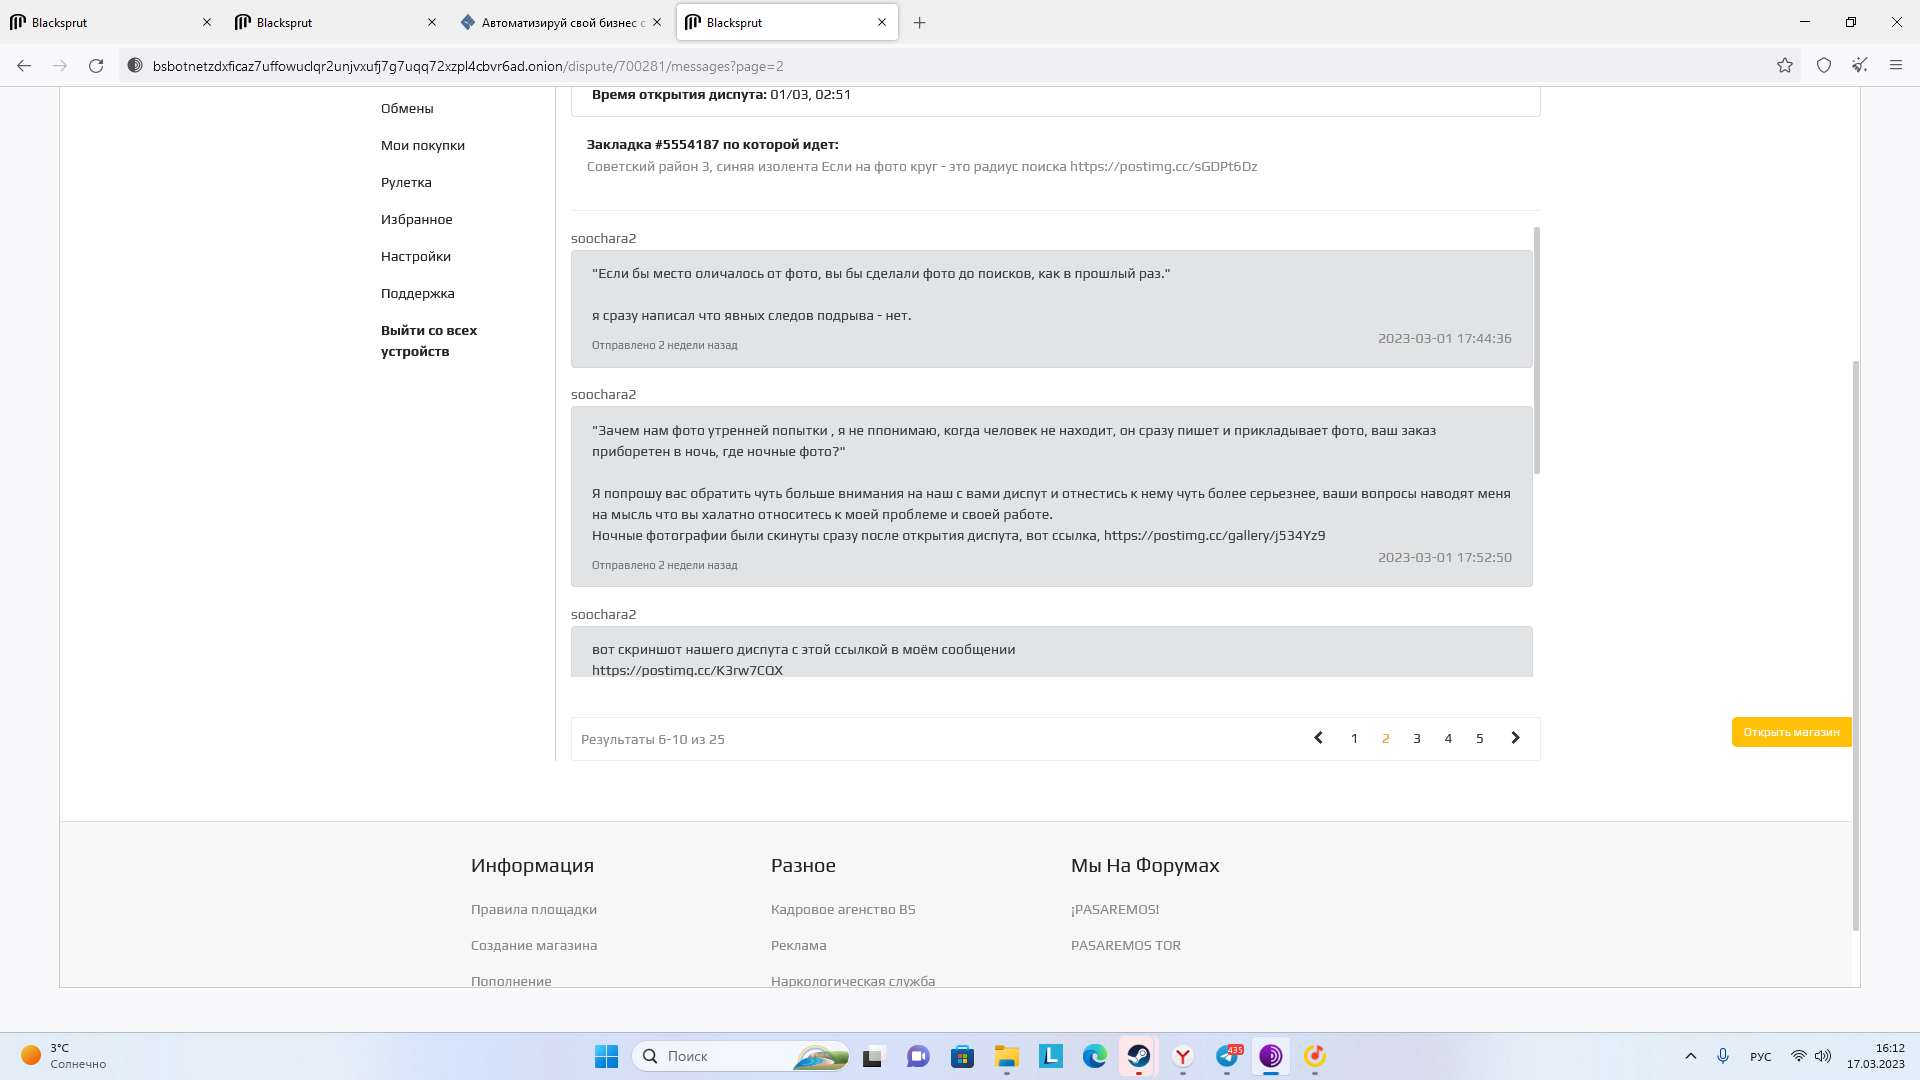This screenshot has width=1920, height=1080.
Task: Open Поддержка in the sidebar
Action: coord(418,293)
